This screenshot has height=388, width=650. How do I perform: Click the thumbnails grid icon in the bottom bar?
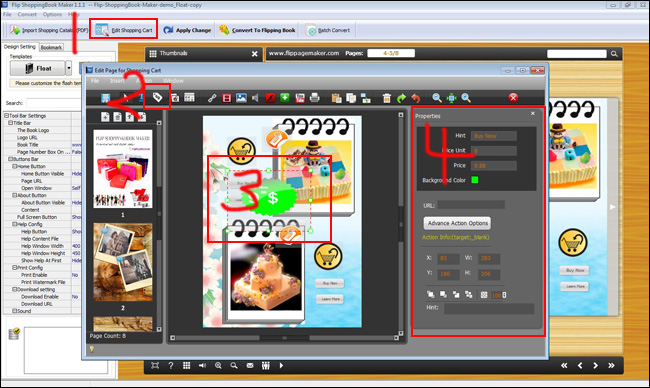(187, 365)
